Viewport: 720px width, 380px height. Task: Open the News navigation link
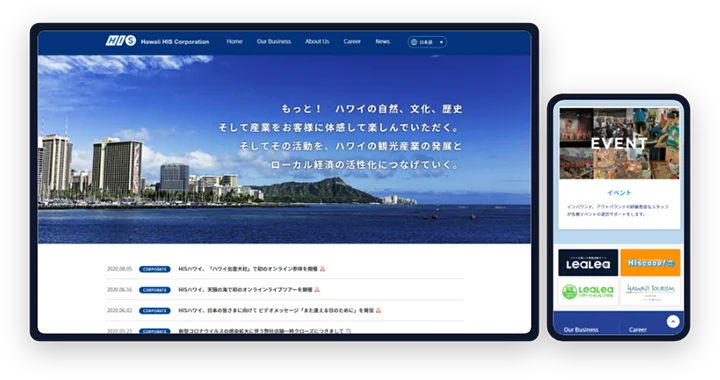point(382,41)
